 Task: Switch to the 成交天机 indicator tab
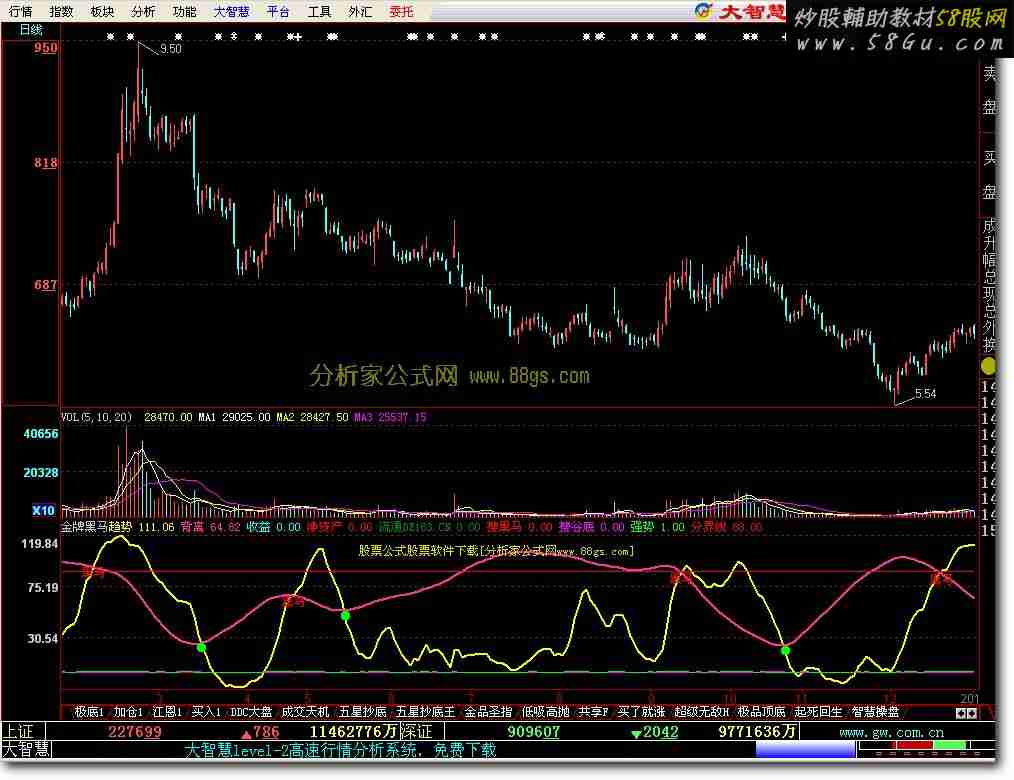(305, 711)
